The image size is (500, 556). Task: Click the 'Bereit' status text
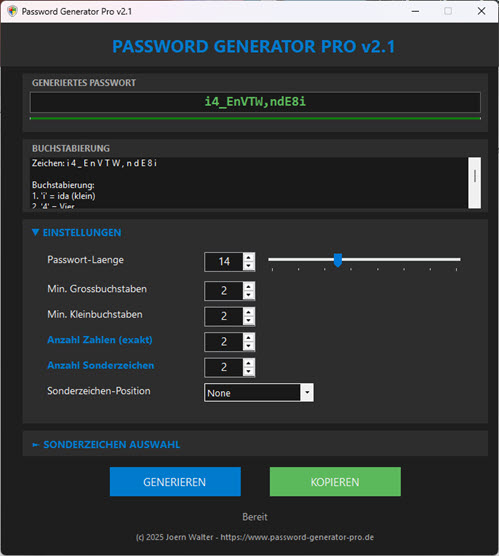coord(255,517)
